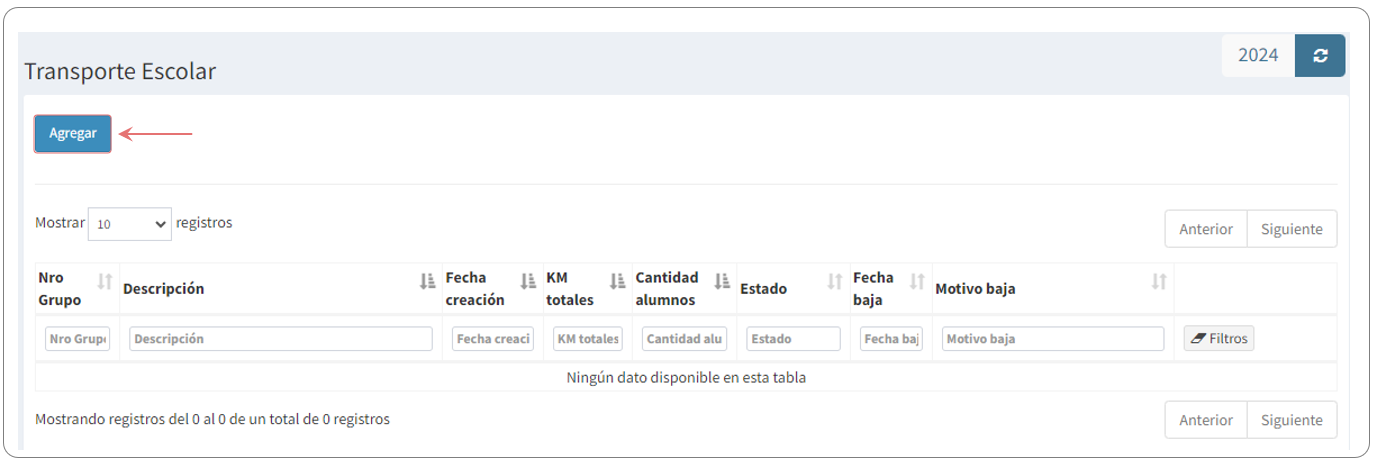Focus the Descripción filter input field
Screen dimensions: 1374x466
coord(281,339)
